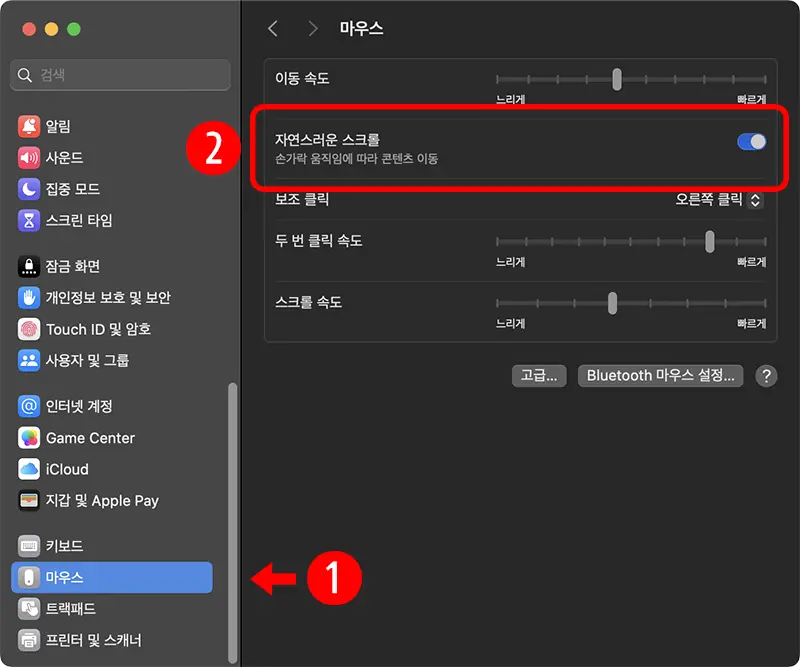Select the 알림 sidebar icon
800x667 pixels.
(x=30, y=125)
